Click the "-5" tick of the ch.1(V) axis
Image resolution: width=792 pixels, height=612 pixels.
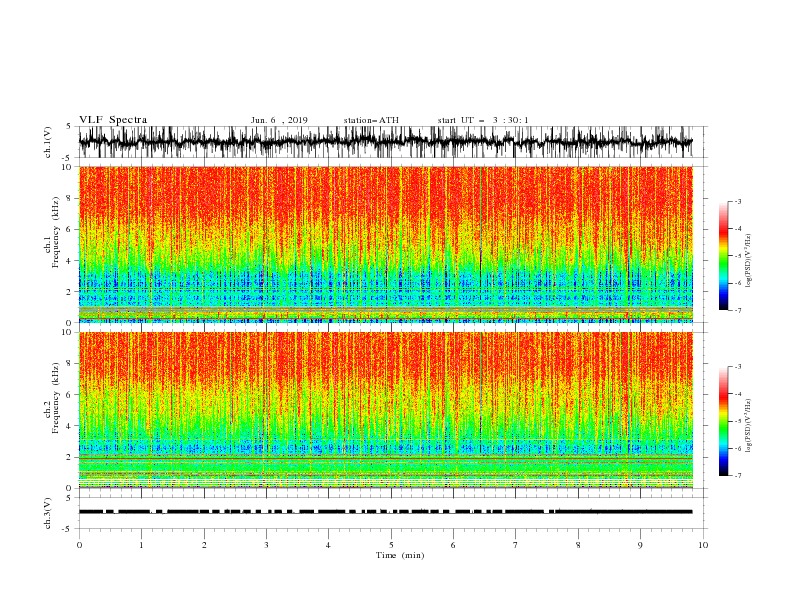coord(68,158)
